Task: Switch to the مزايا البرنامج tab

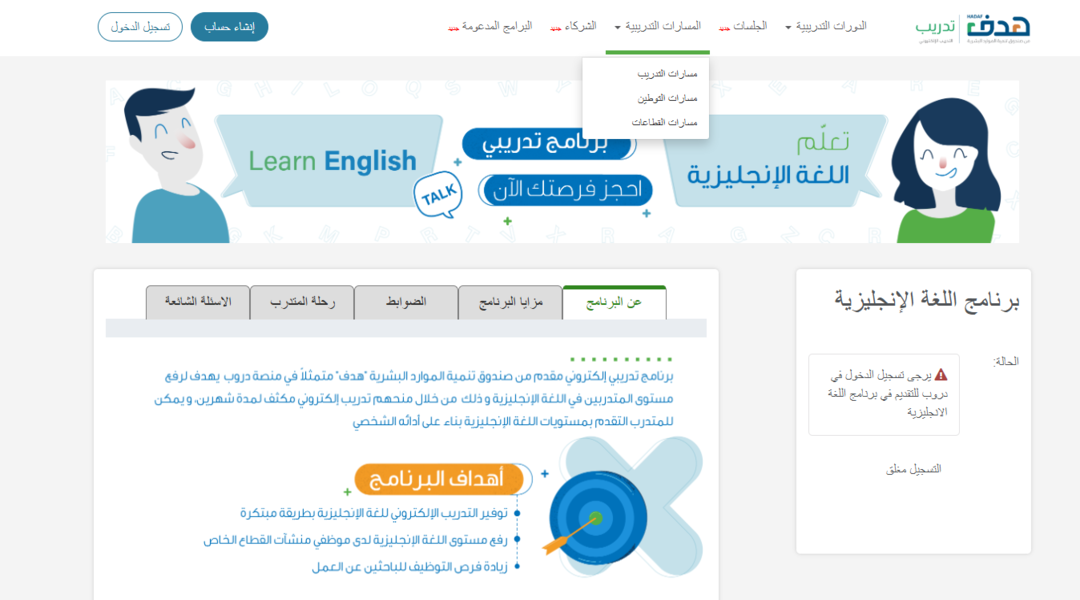Action: pyautogui.click(x=510, y=302)
